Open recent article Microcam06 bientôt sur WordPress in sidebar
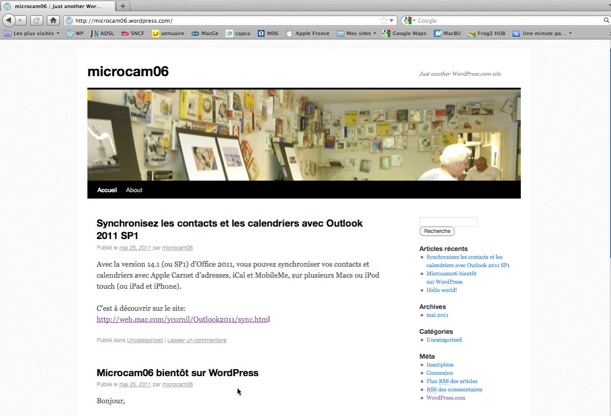611x416 pixels. pyautogui.click(x=451, y=278)
